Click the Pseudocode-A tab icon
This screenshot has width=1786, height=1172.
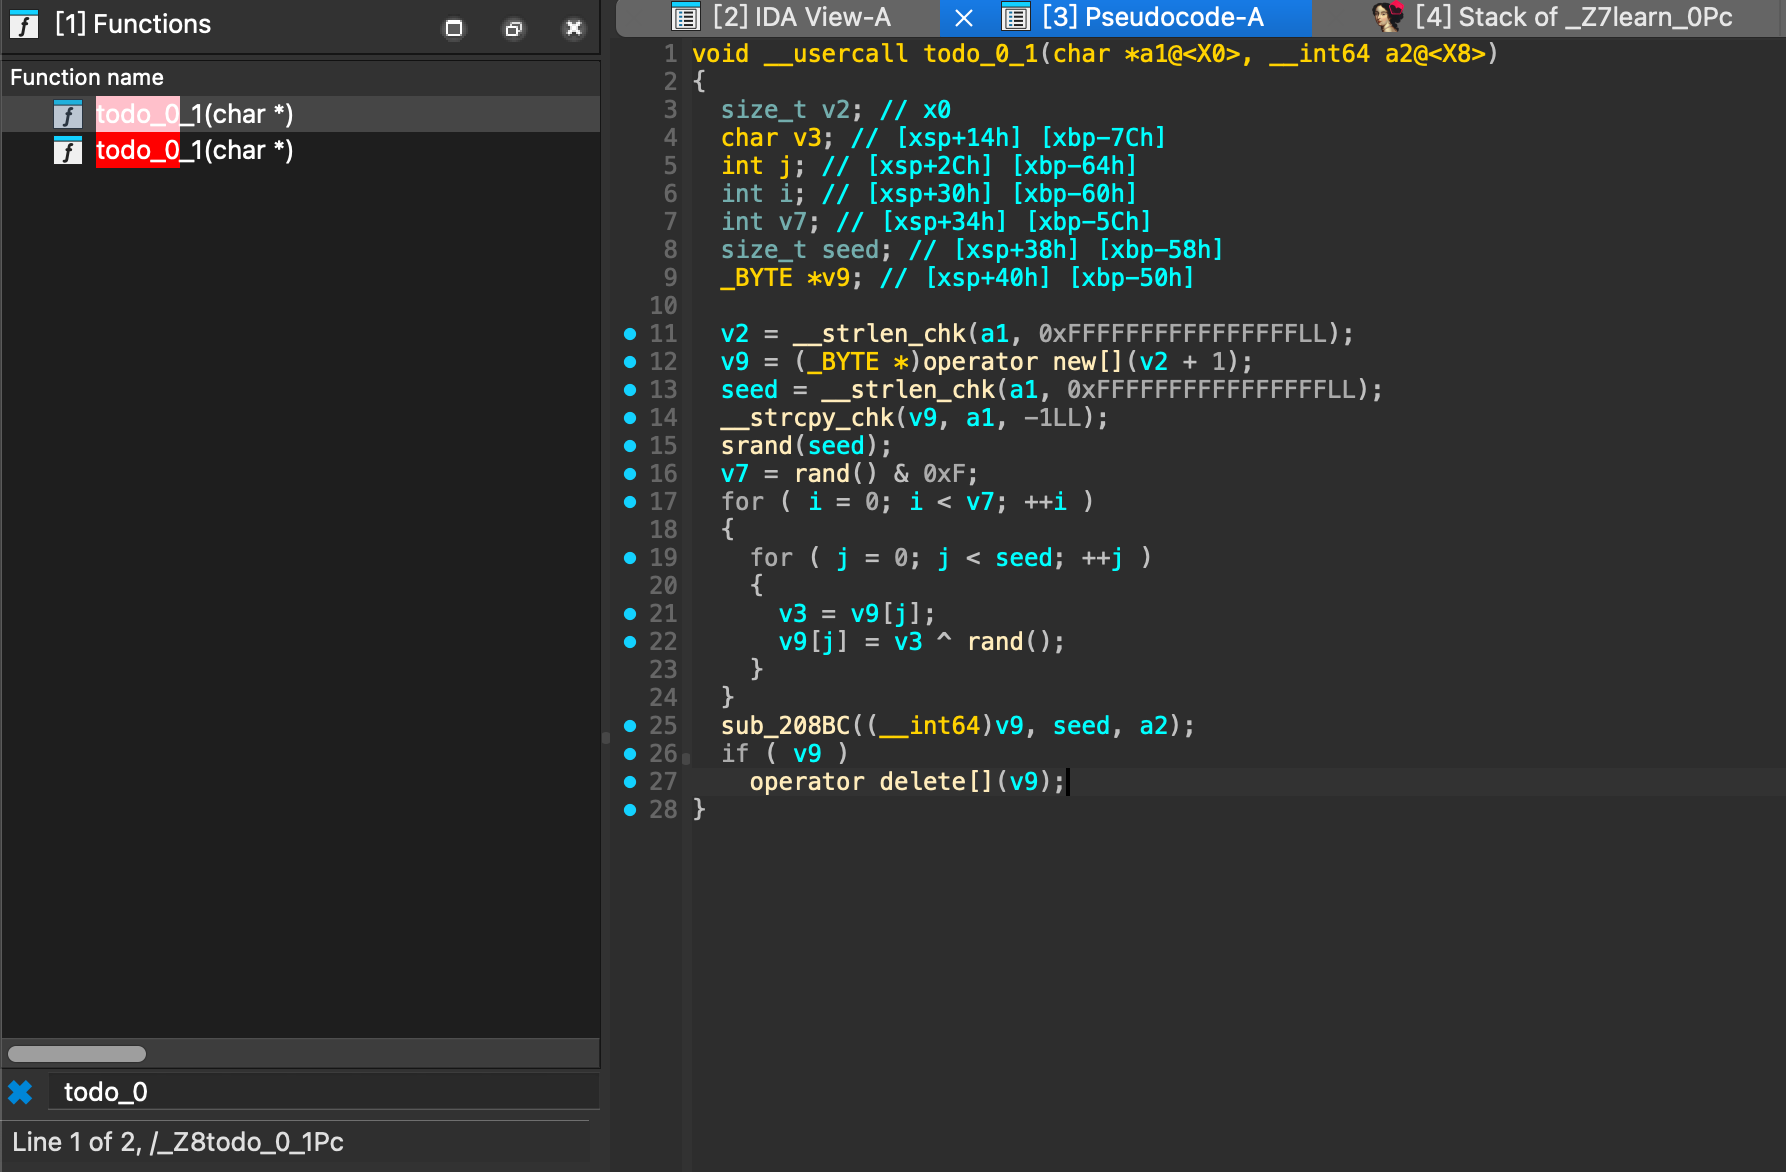coord(1016,17)
